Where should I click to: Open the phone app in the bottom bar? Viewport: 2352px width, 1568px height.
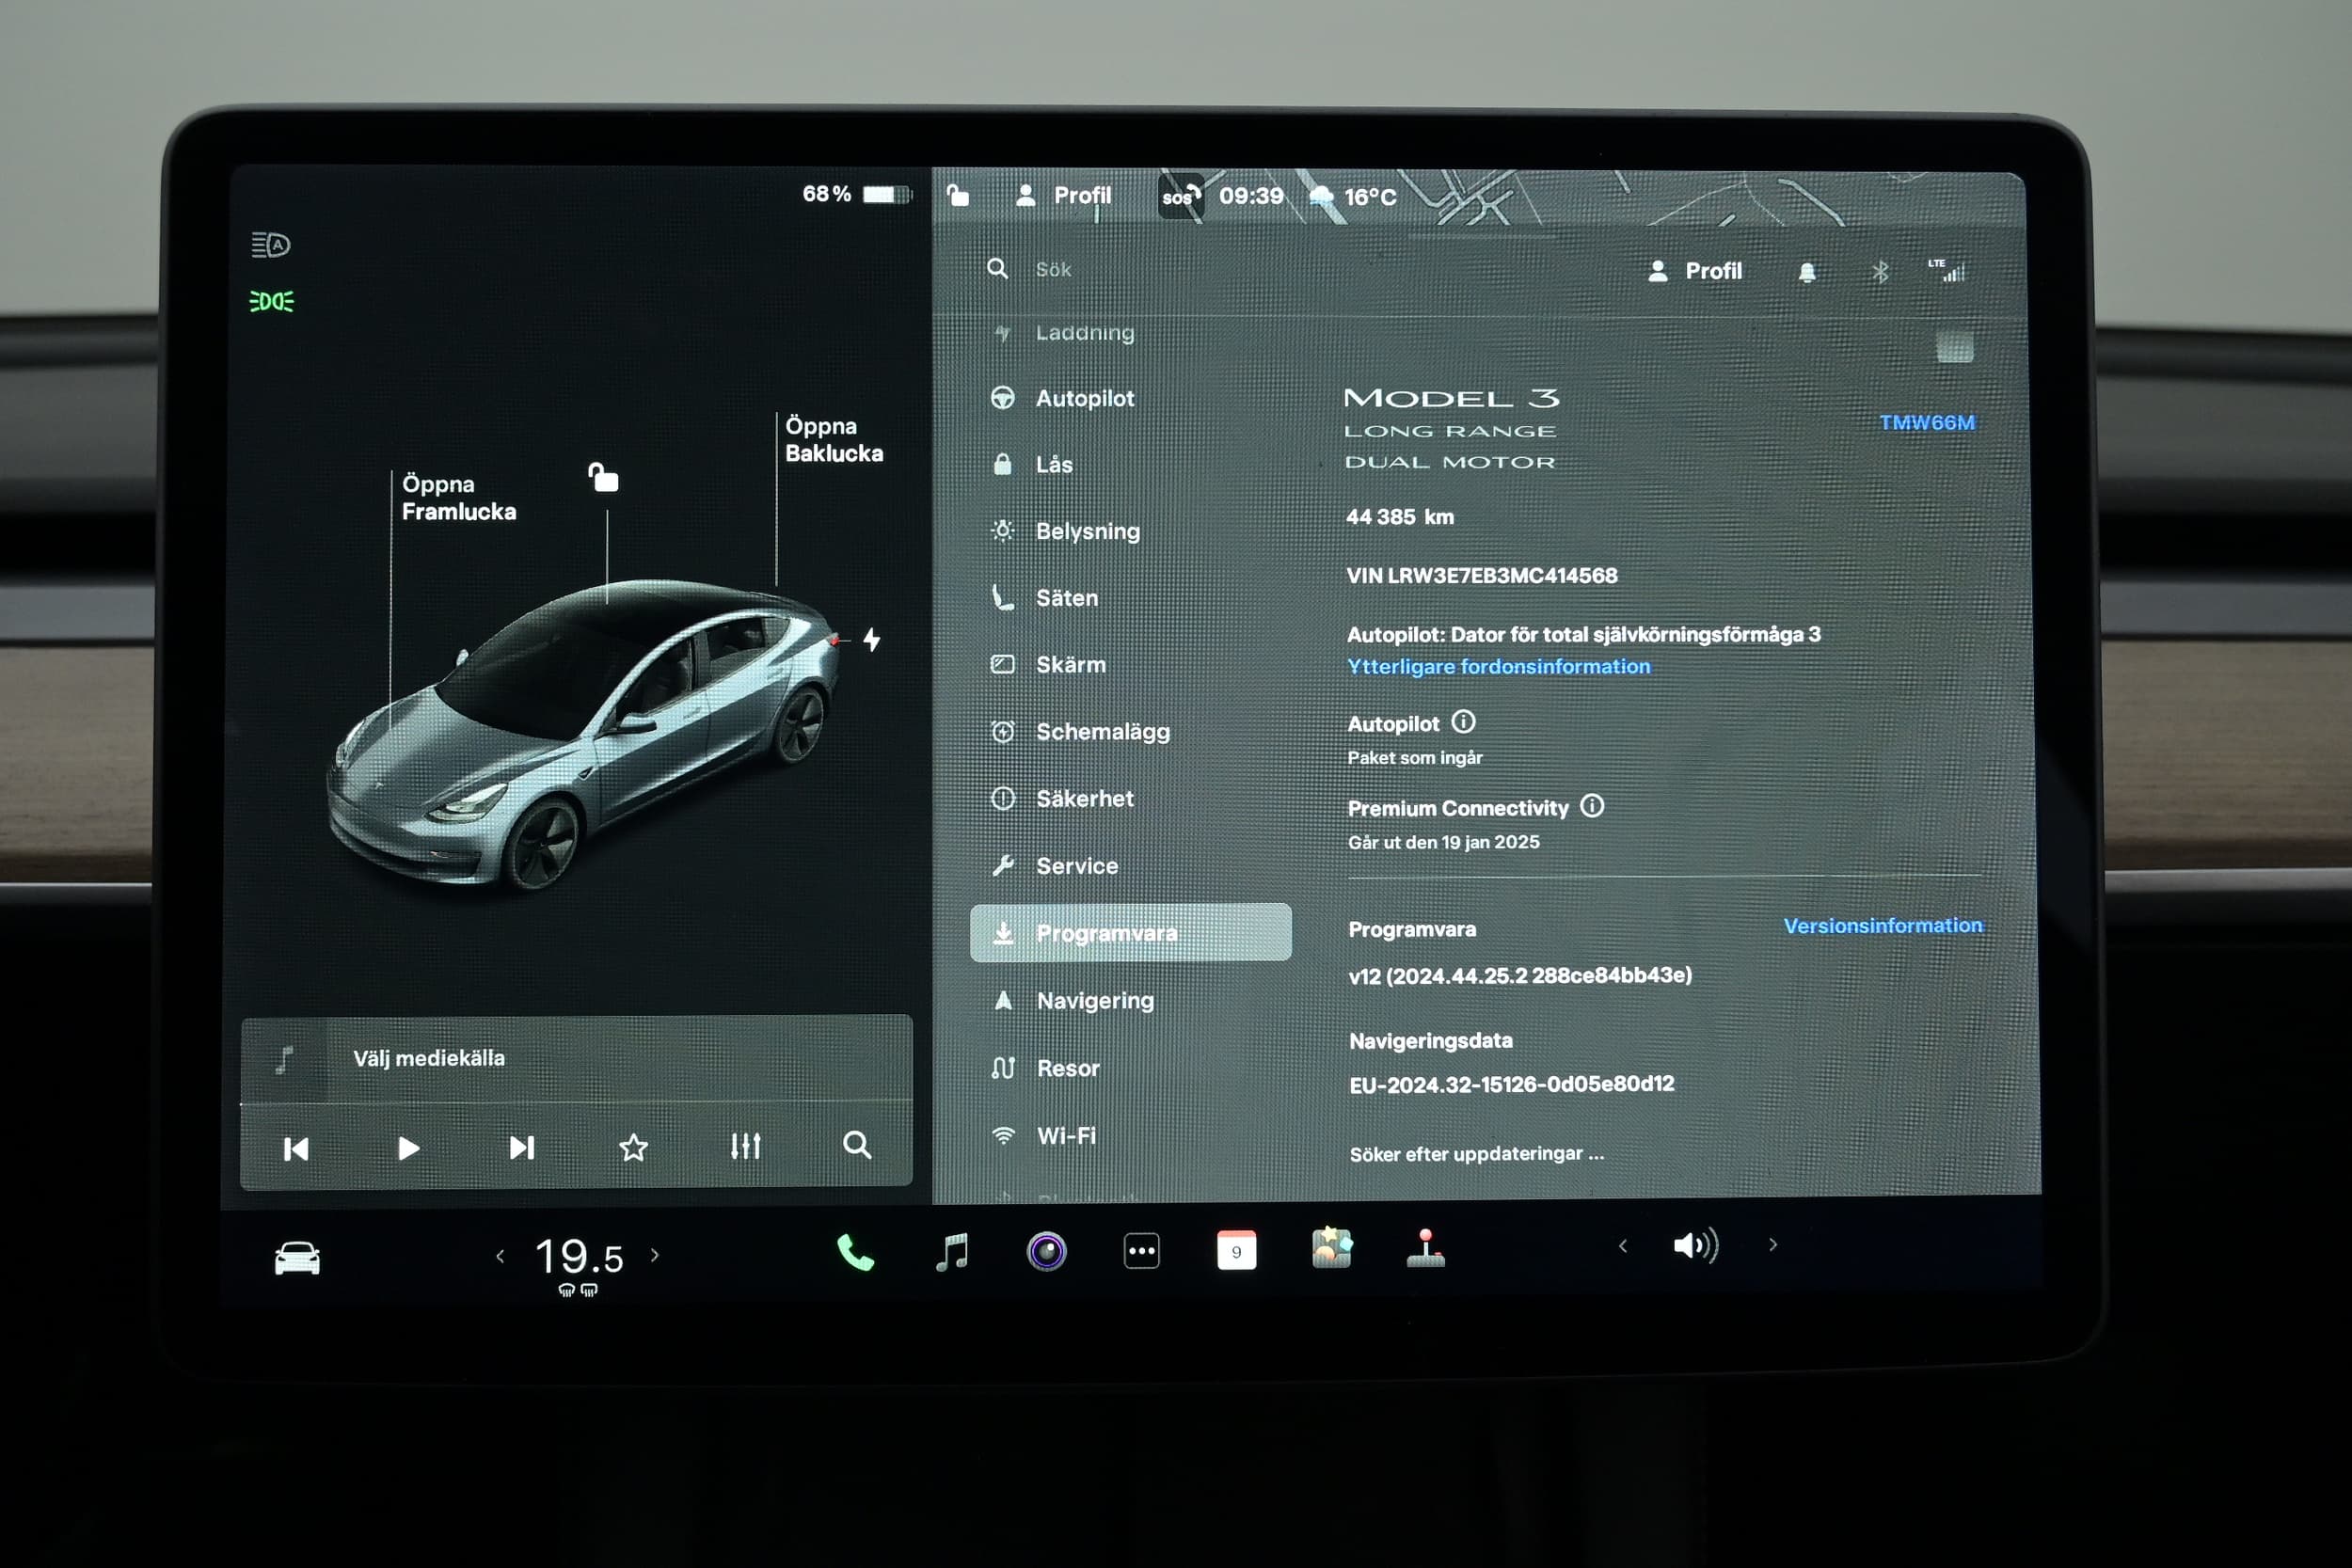coord(855,1252)
